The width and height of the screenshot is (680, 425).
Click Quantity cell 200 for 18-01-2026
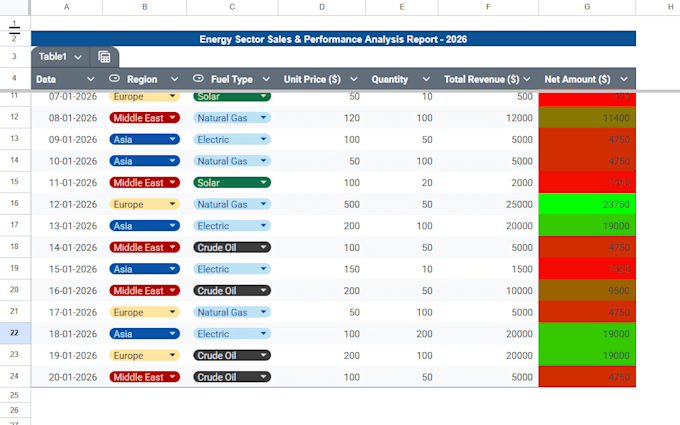point(402,334)
